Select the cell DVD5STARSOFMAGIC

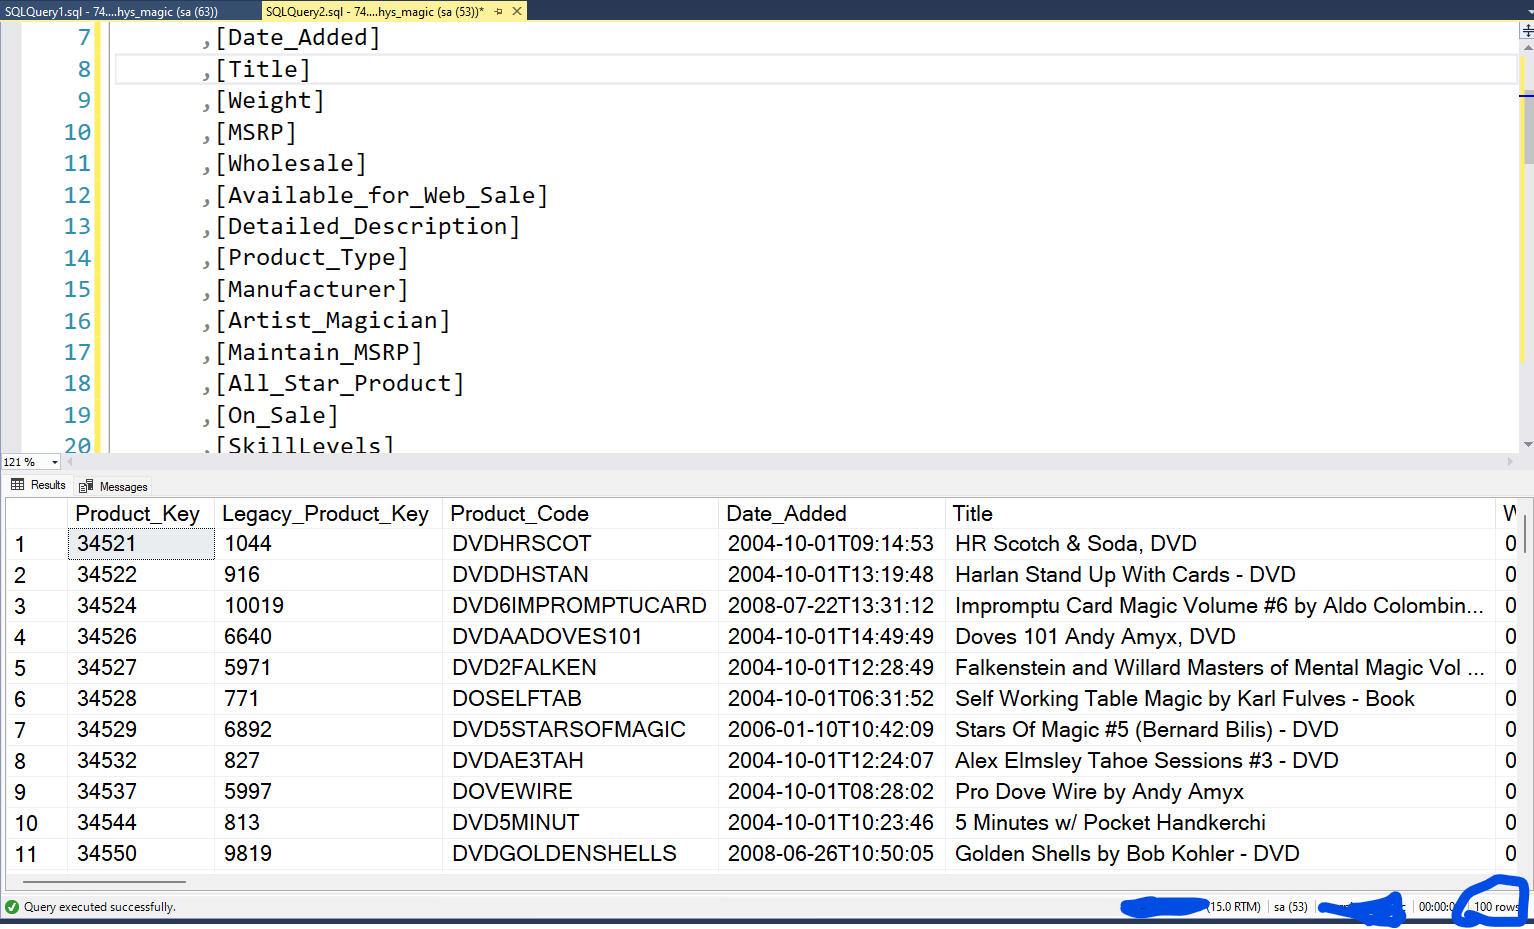(x=580, y=729)
